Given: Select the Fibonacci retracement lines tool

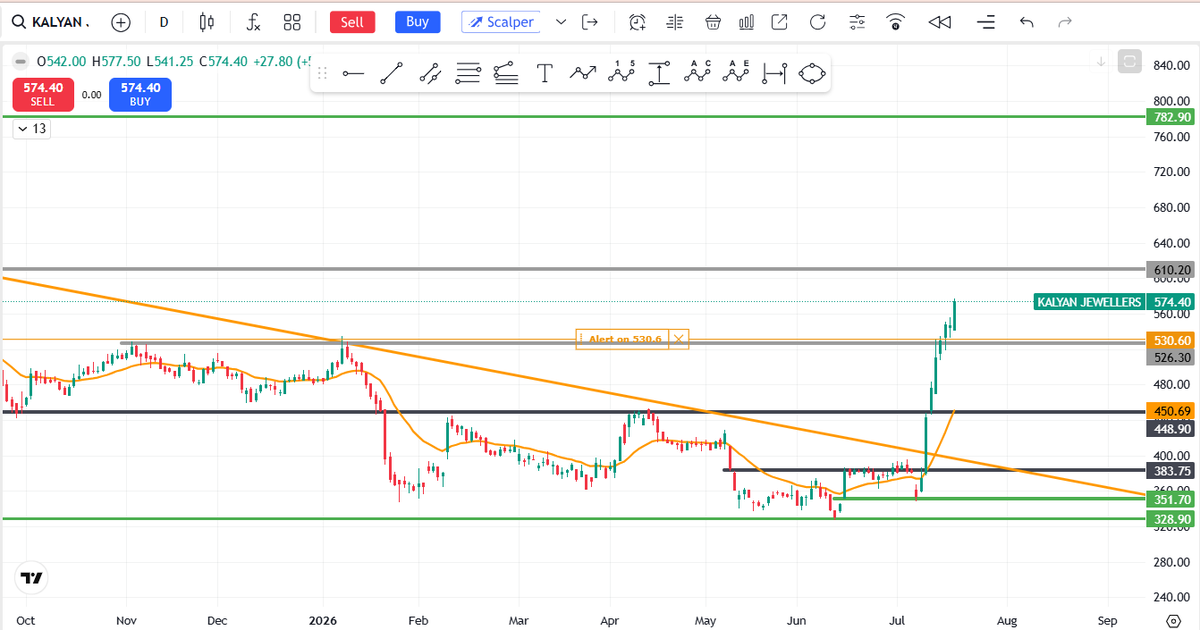Looking at the screenshot, I should (468, 73).
